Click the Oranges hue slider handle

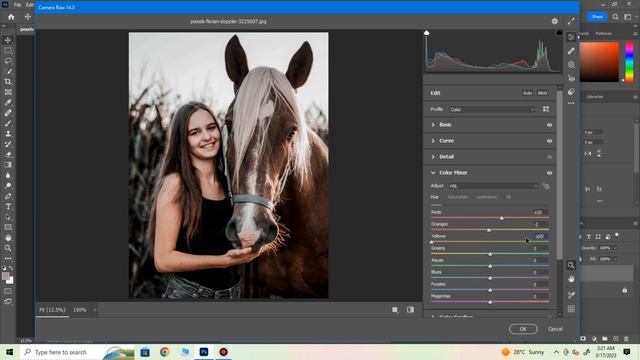point(489,230)
